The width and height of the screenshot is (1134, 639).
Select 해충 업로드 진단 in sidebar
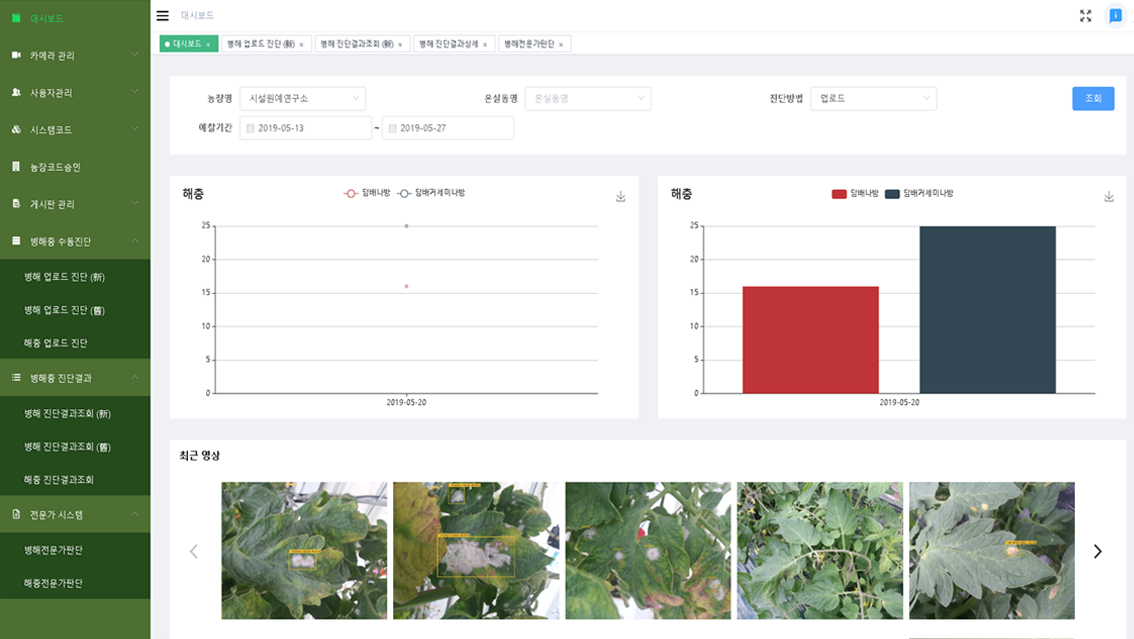click(x=56, y=343)
